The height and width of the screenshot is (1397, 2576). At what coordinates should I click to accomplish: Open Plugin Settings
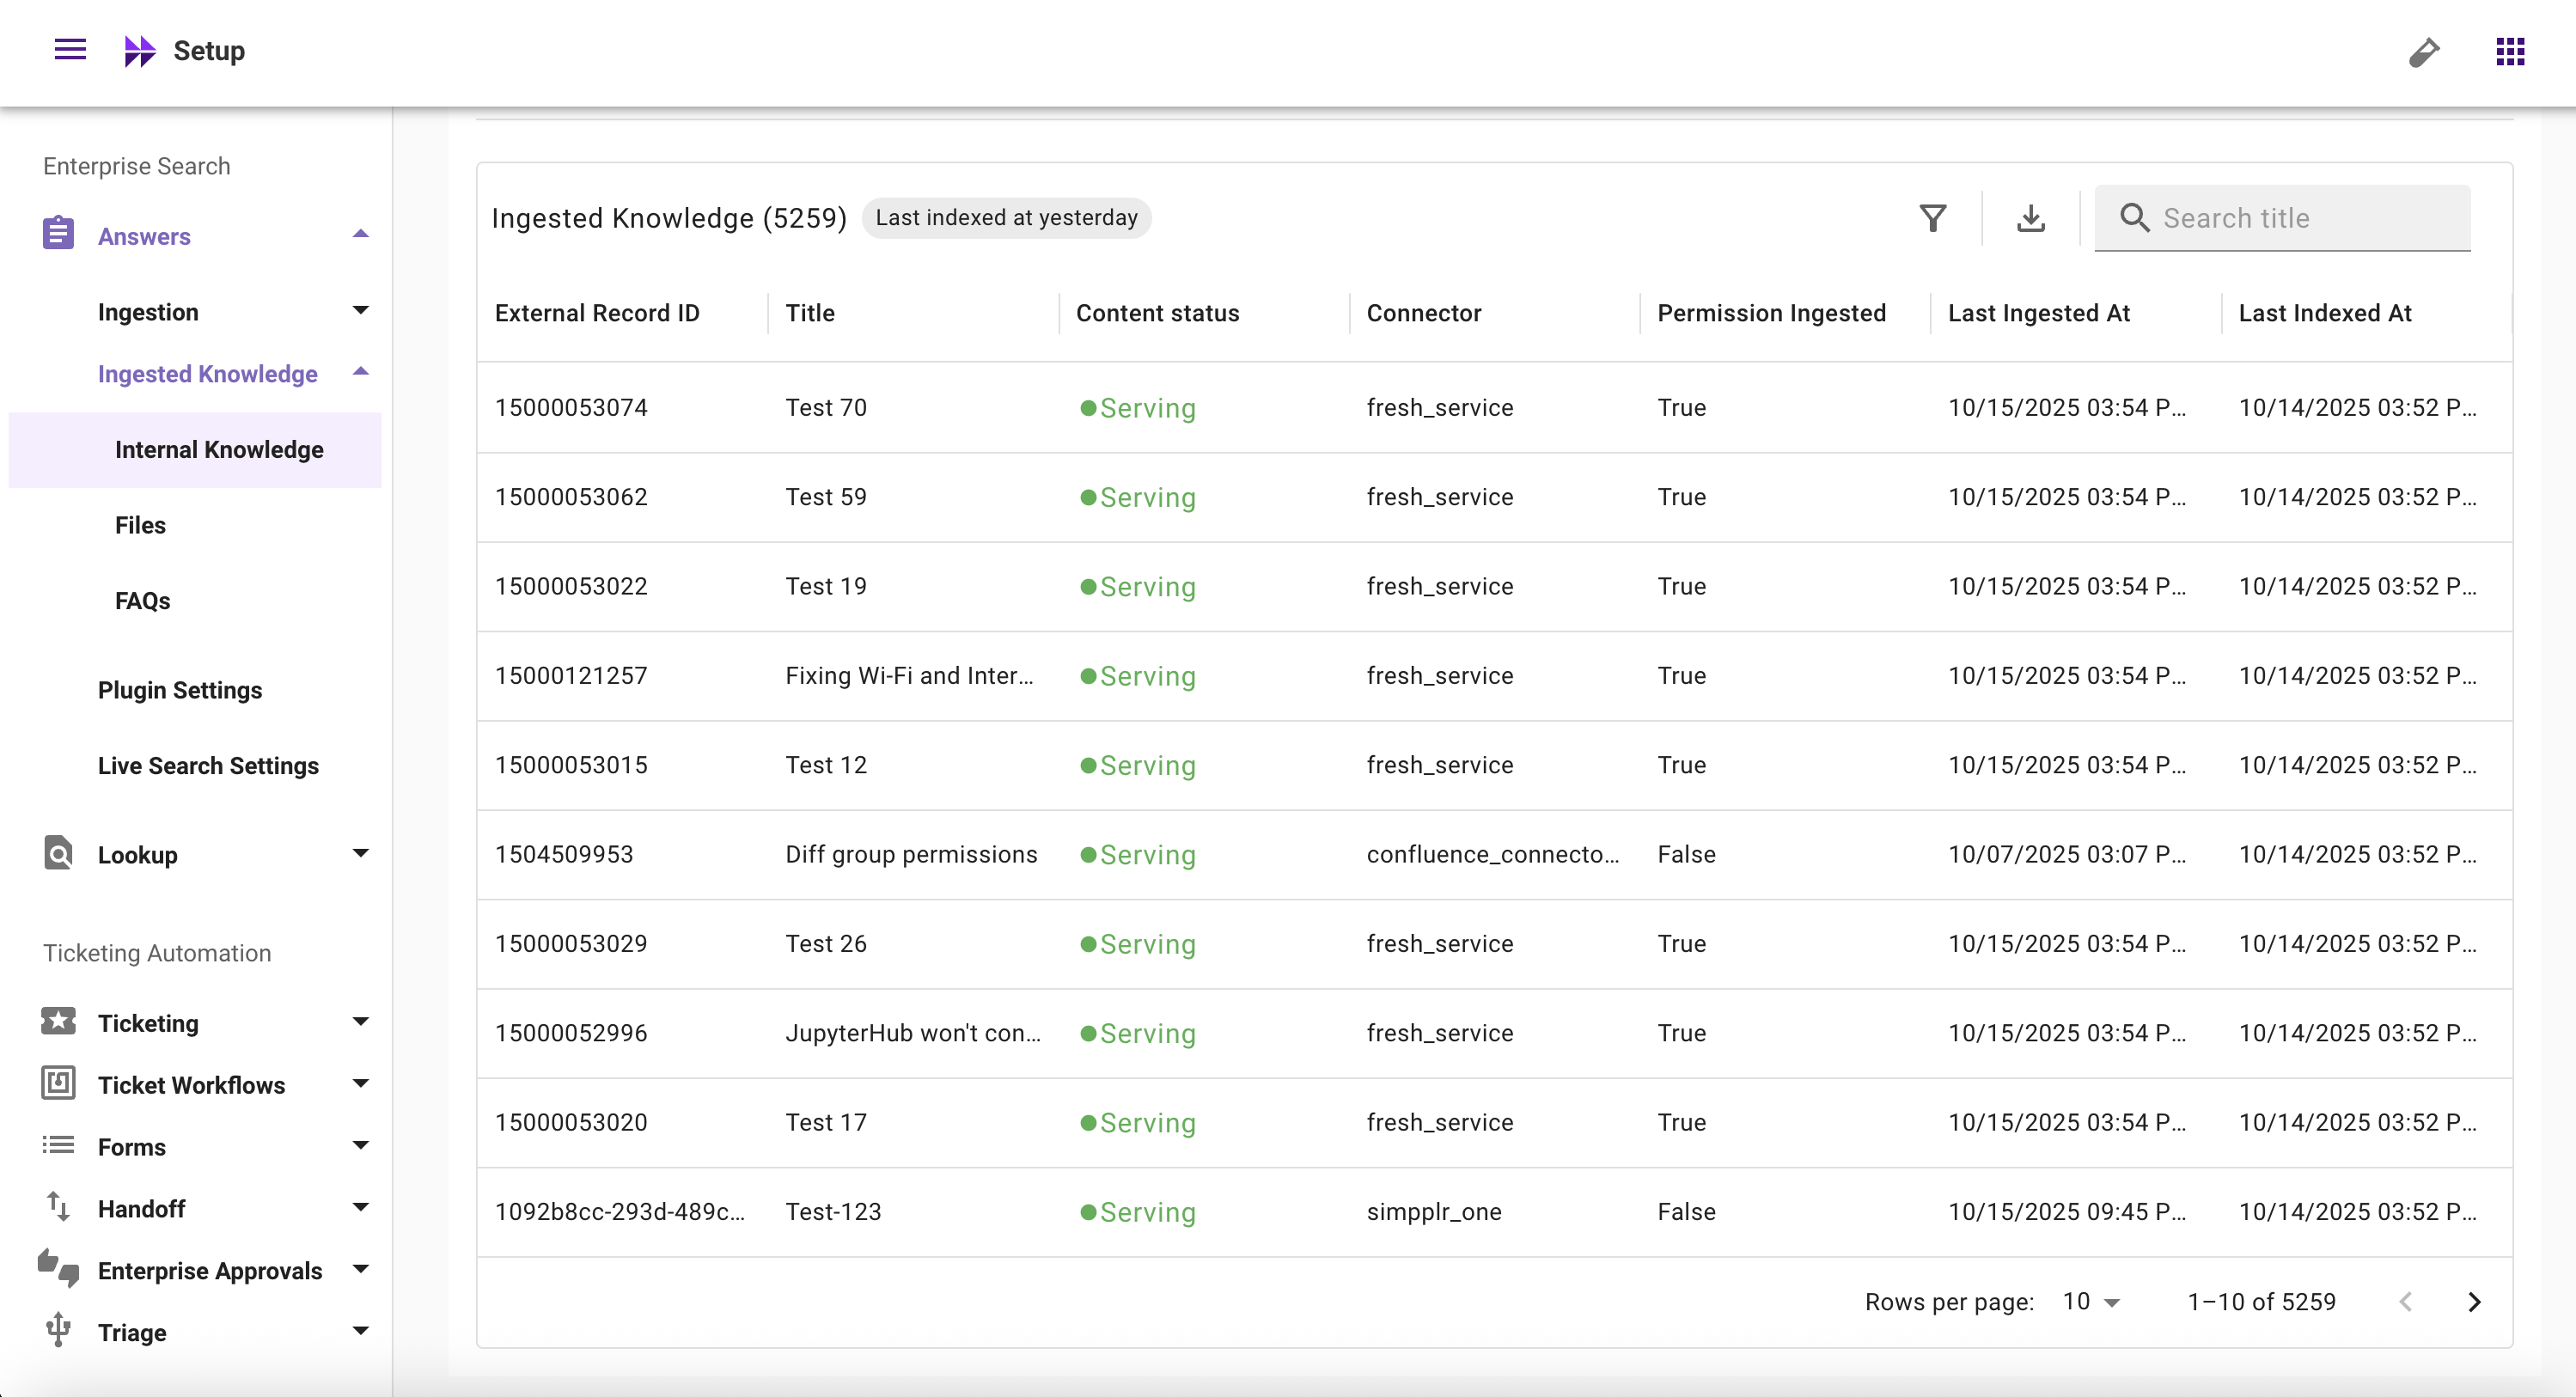tap(180, 690)
